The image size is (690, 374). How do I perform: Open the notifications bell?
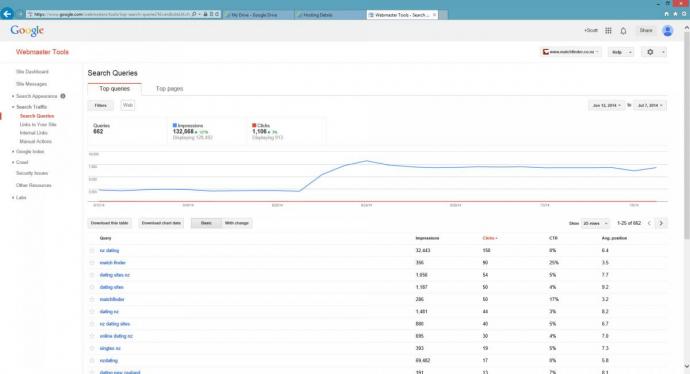(x=623, y=31)
